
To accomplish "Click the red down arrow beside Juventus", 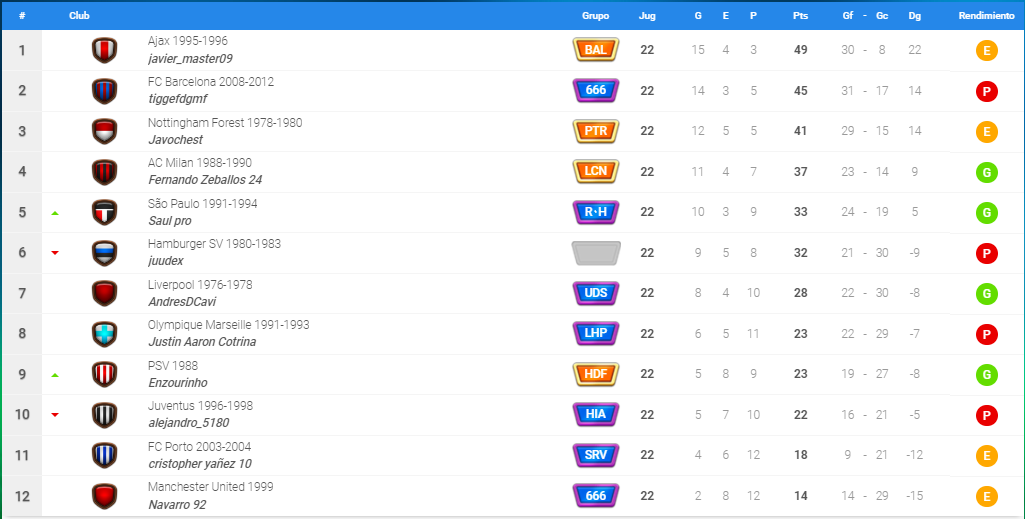I will (55, 415).
